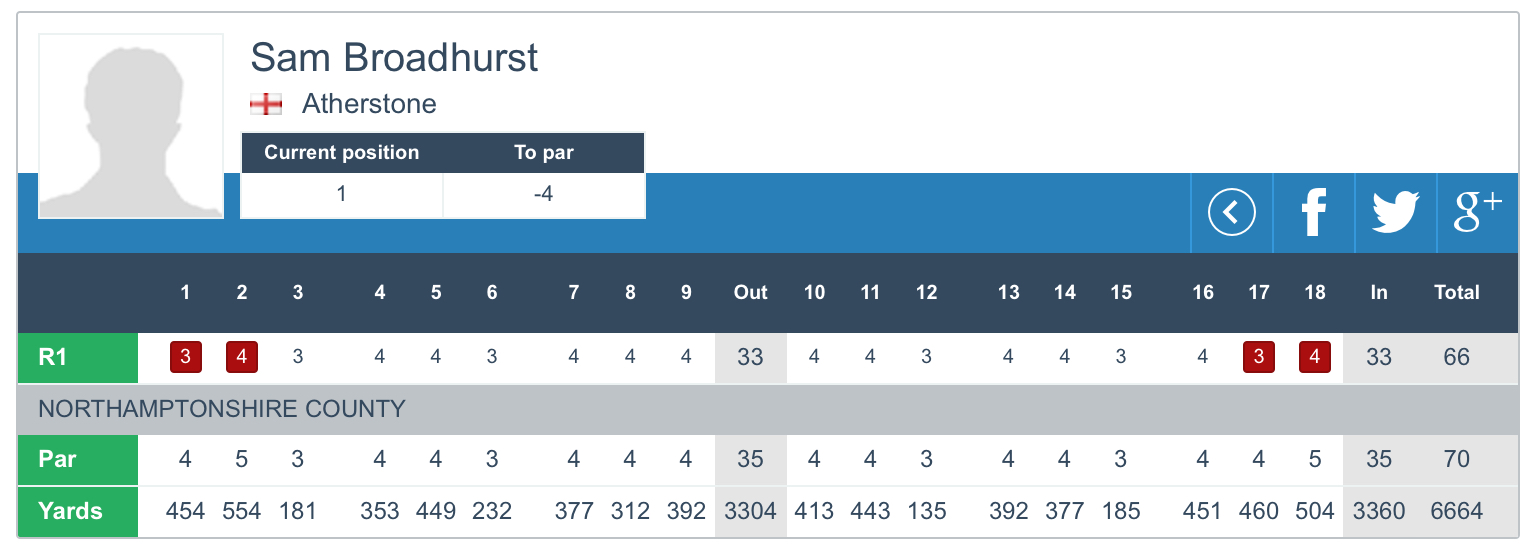
Task: Click the Atherstone club name
Action: pos(369,104)
